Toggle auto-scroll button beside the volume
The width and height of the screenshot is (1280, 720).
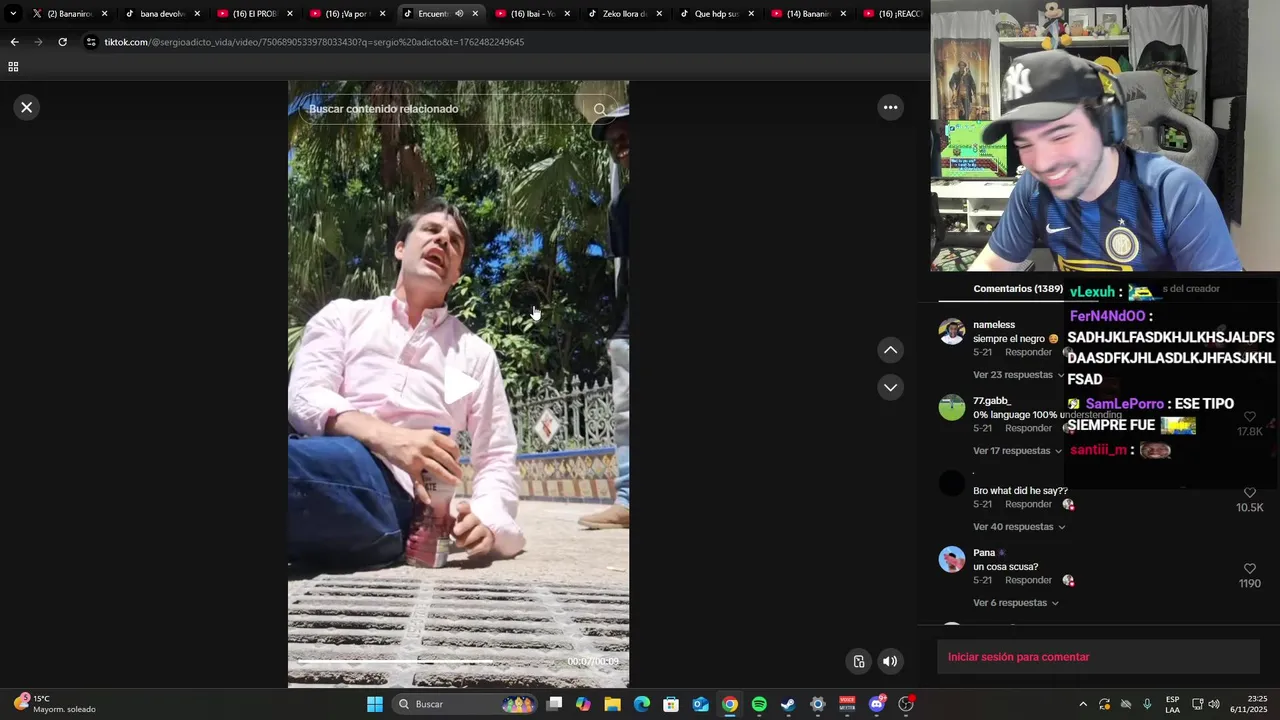coord(859,661)
